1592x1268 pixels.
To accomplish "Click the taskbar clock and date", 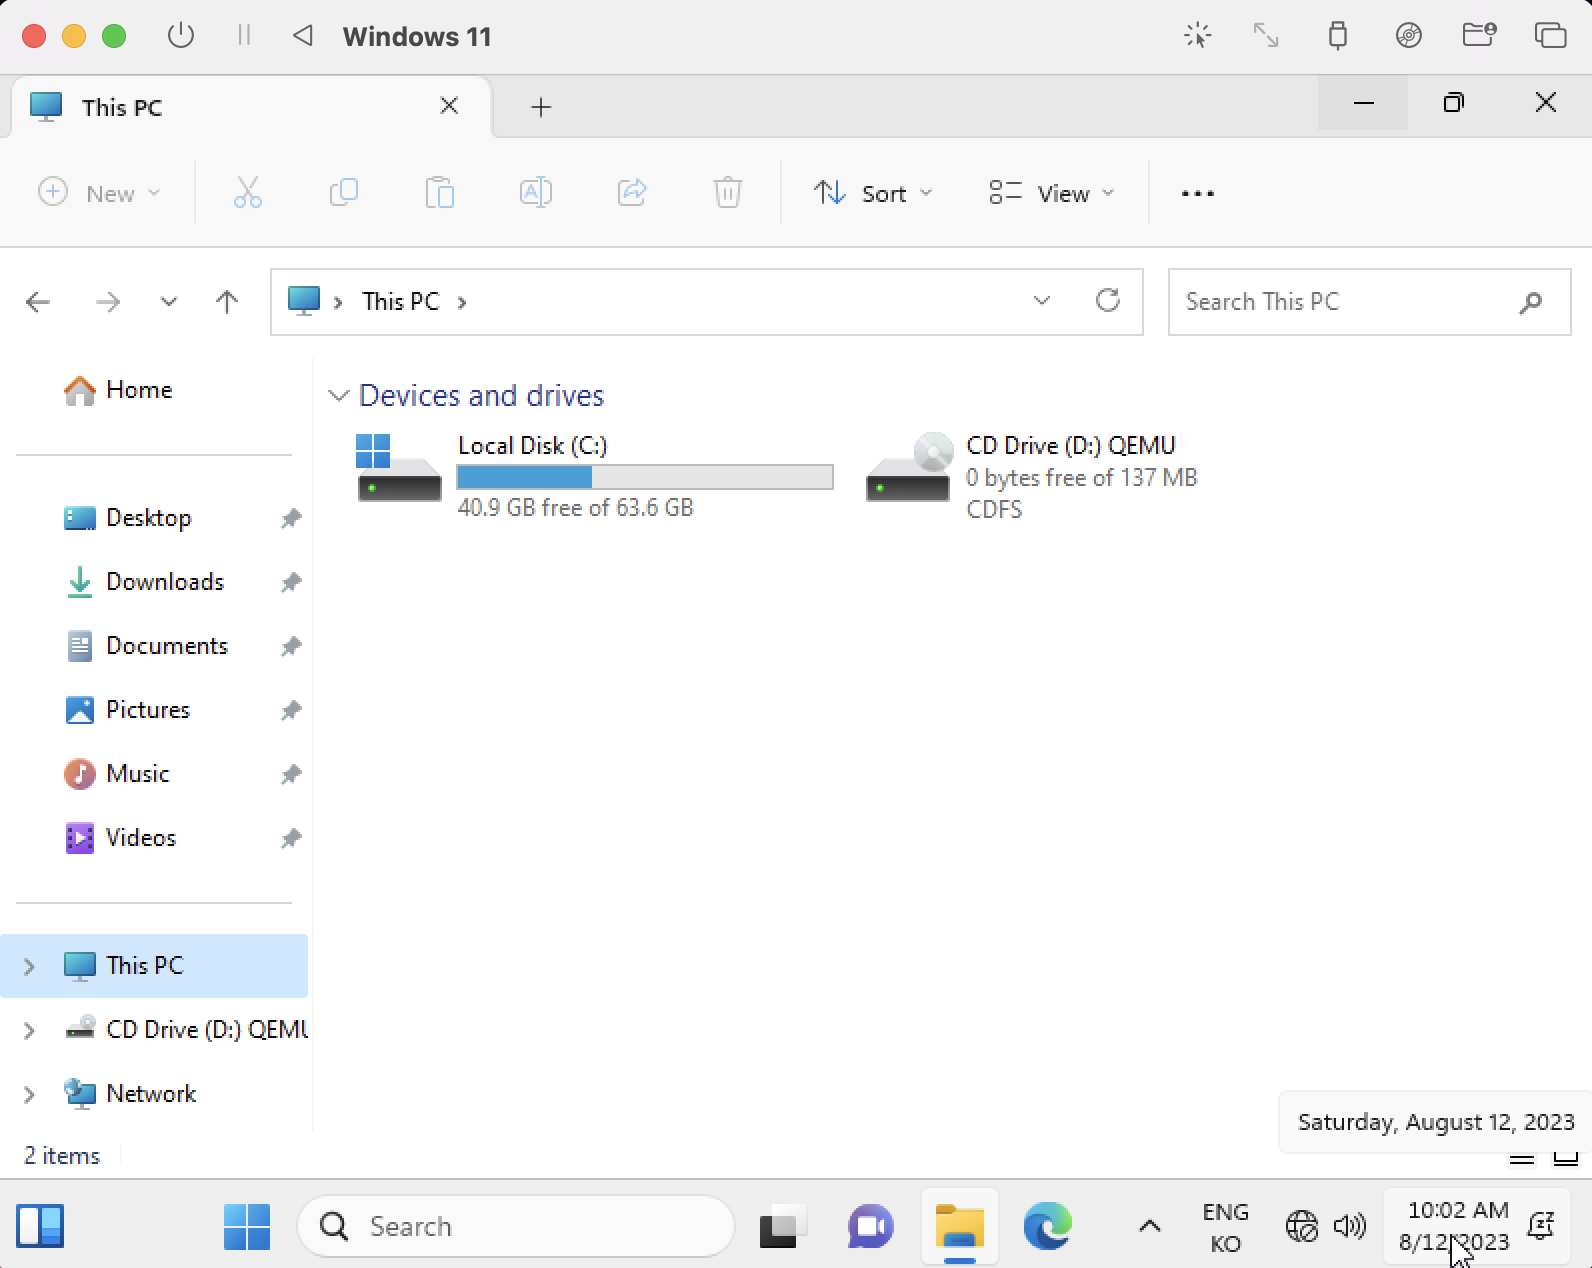I will point(1455,1226).
